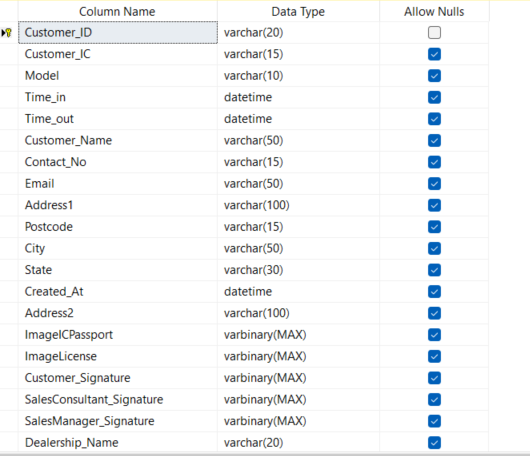530x456 pixels.
Task: Click the Column Name header
Action: (118, 12)
